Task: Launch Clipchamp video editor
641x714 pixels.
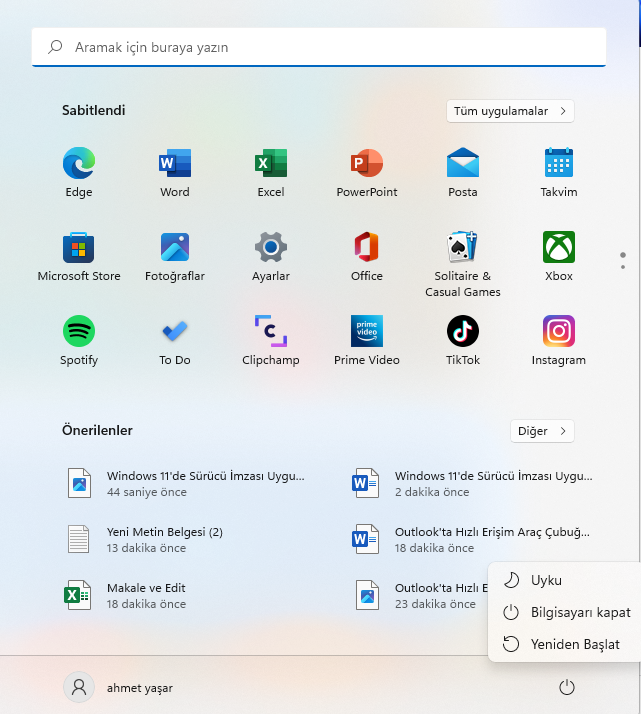Action: pos(271,340)
